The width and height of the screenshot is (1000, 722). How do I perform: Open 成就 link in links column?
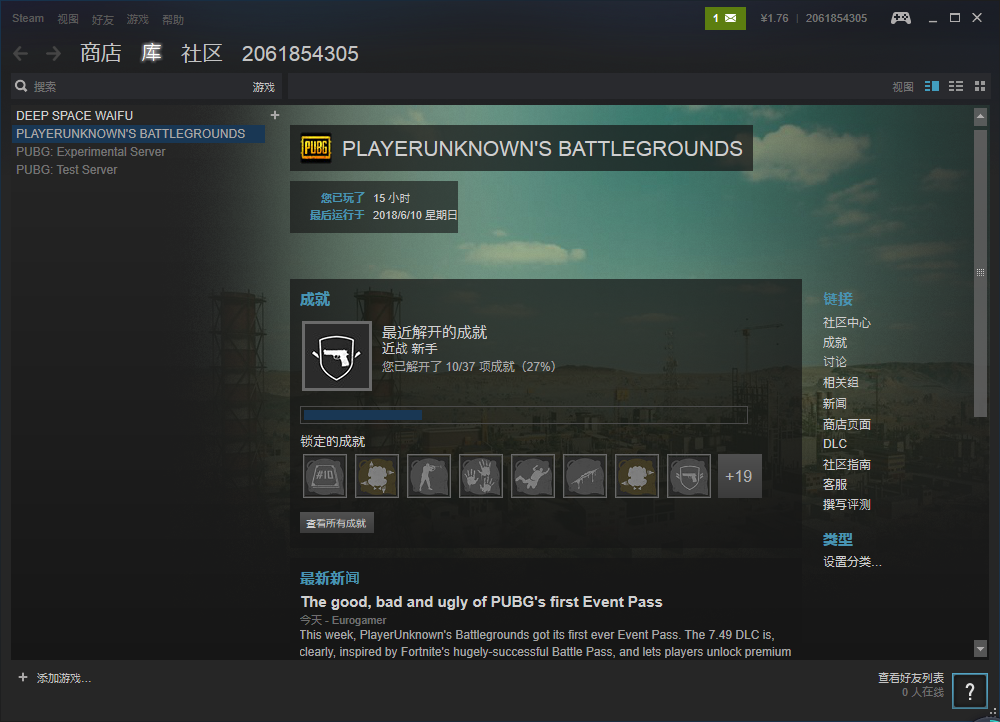pyautogui.click(x=835, y=343)
